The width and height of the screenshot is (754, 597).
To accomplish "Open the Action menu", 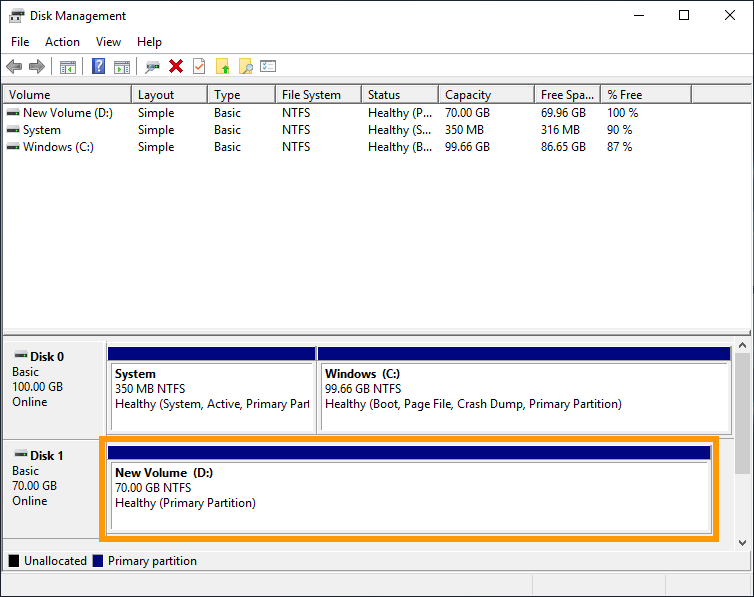I will point(62,42).
